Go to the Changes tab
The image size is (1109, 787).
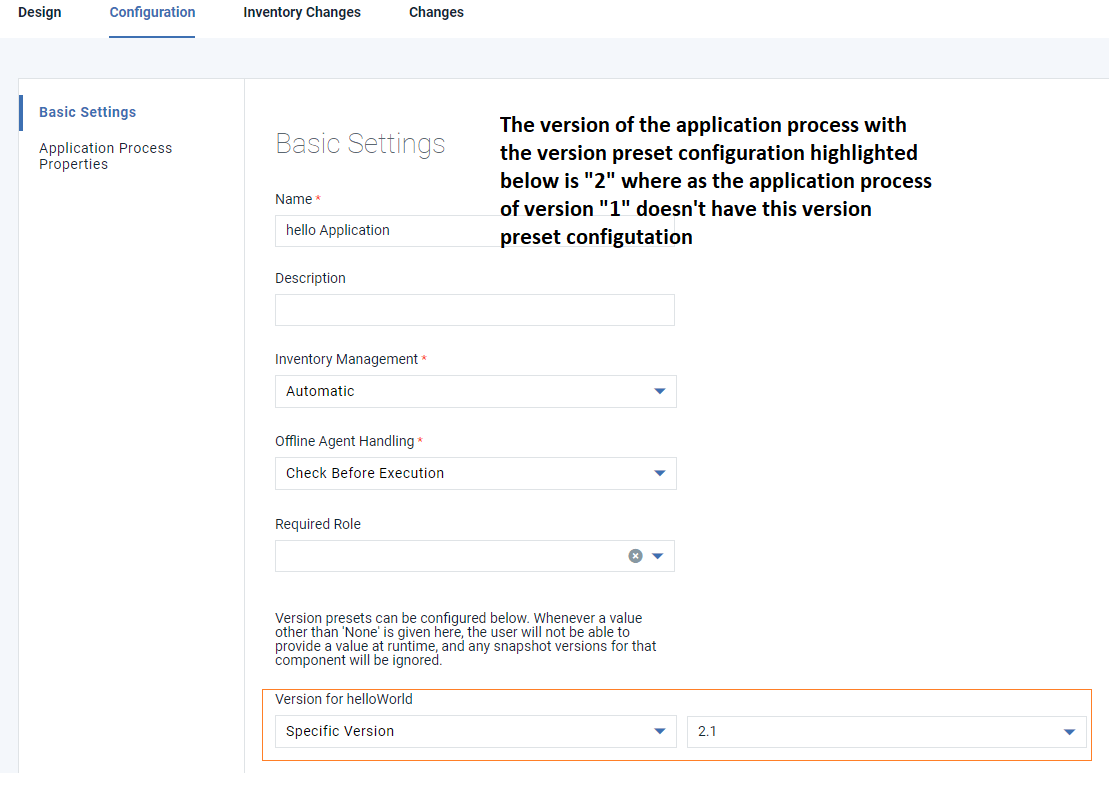[x=436, y=13]
